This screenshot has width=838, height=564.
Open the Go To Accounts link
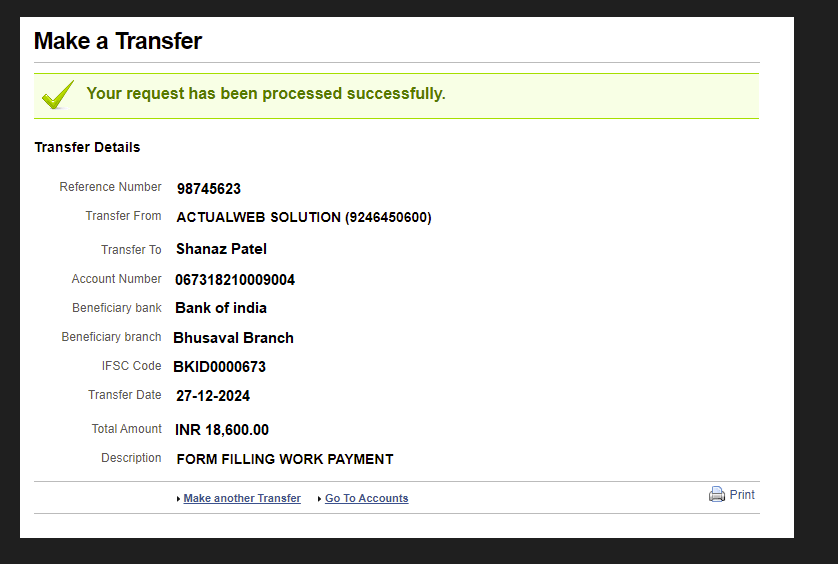367,498
